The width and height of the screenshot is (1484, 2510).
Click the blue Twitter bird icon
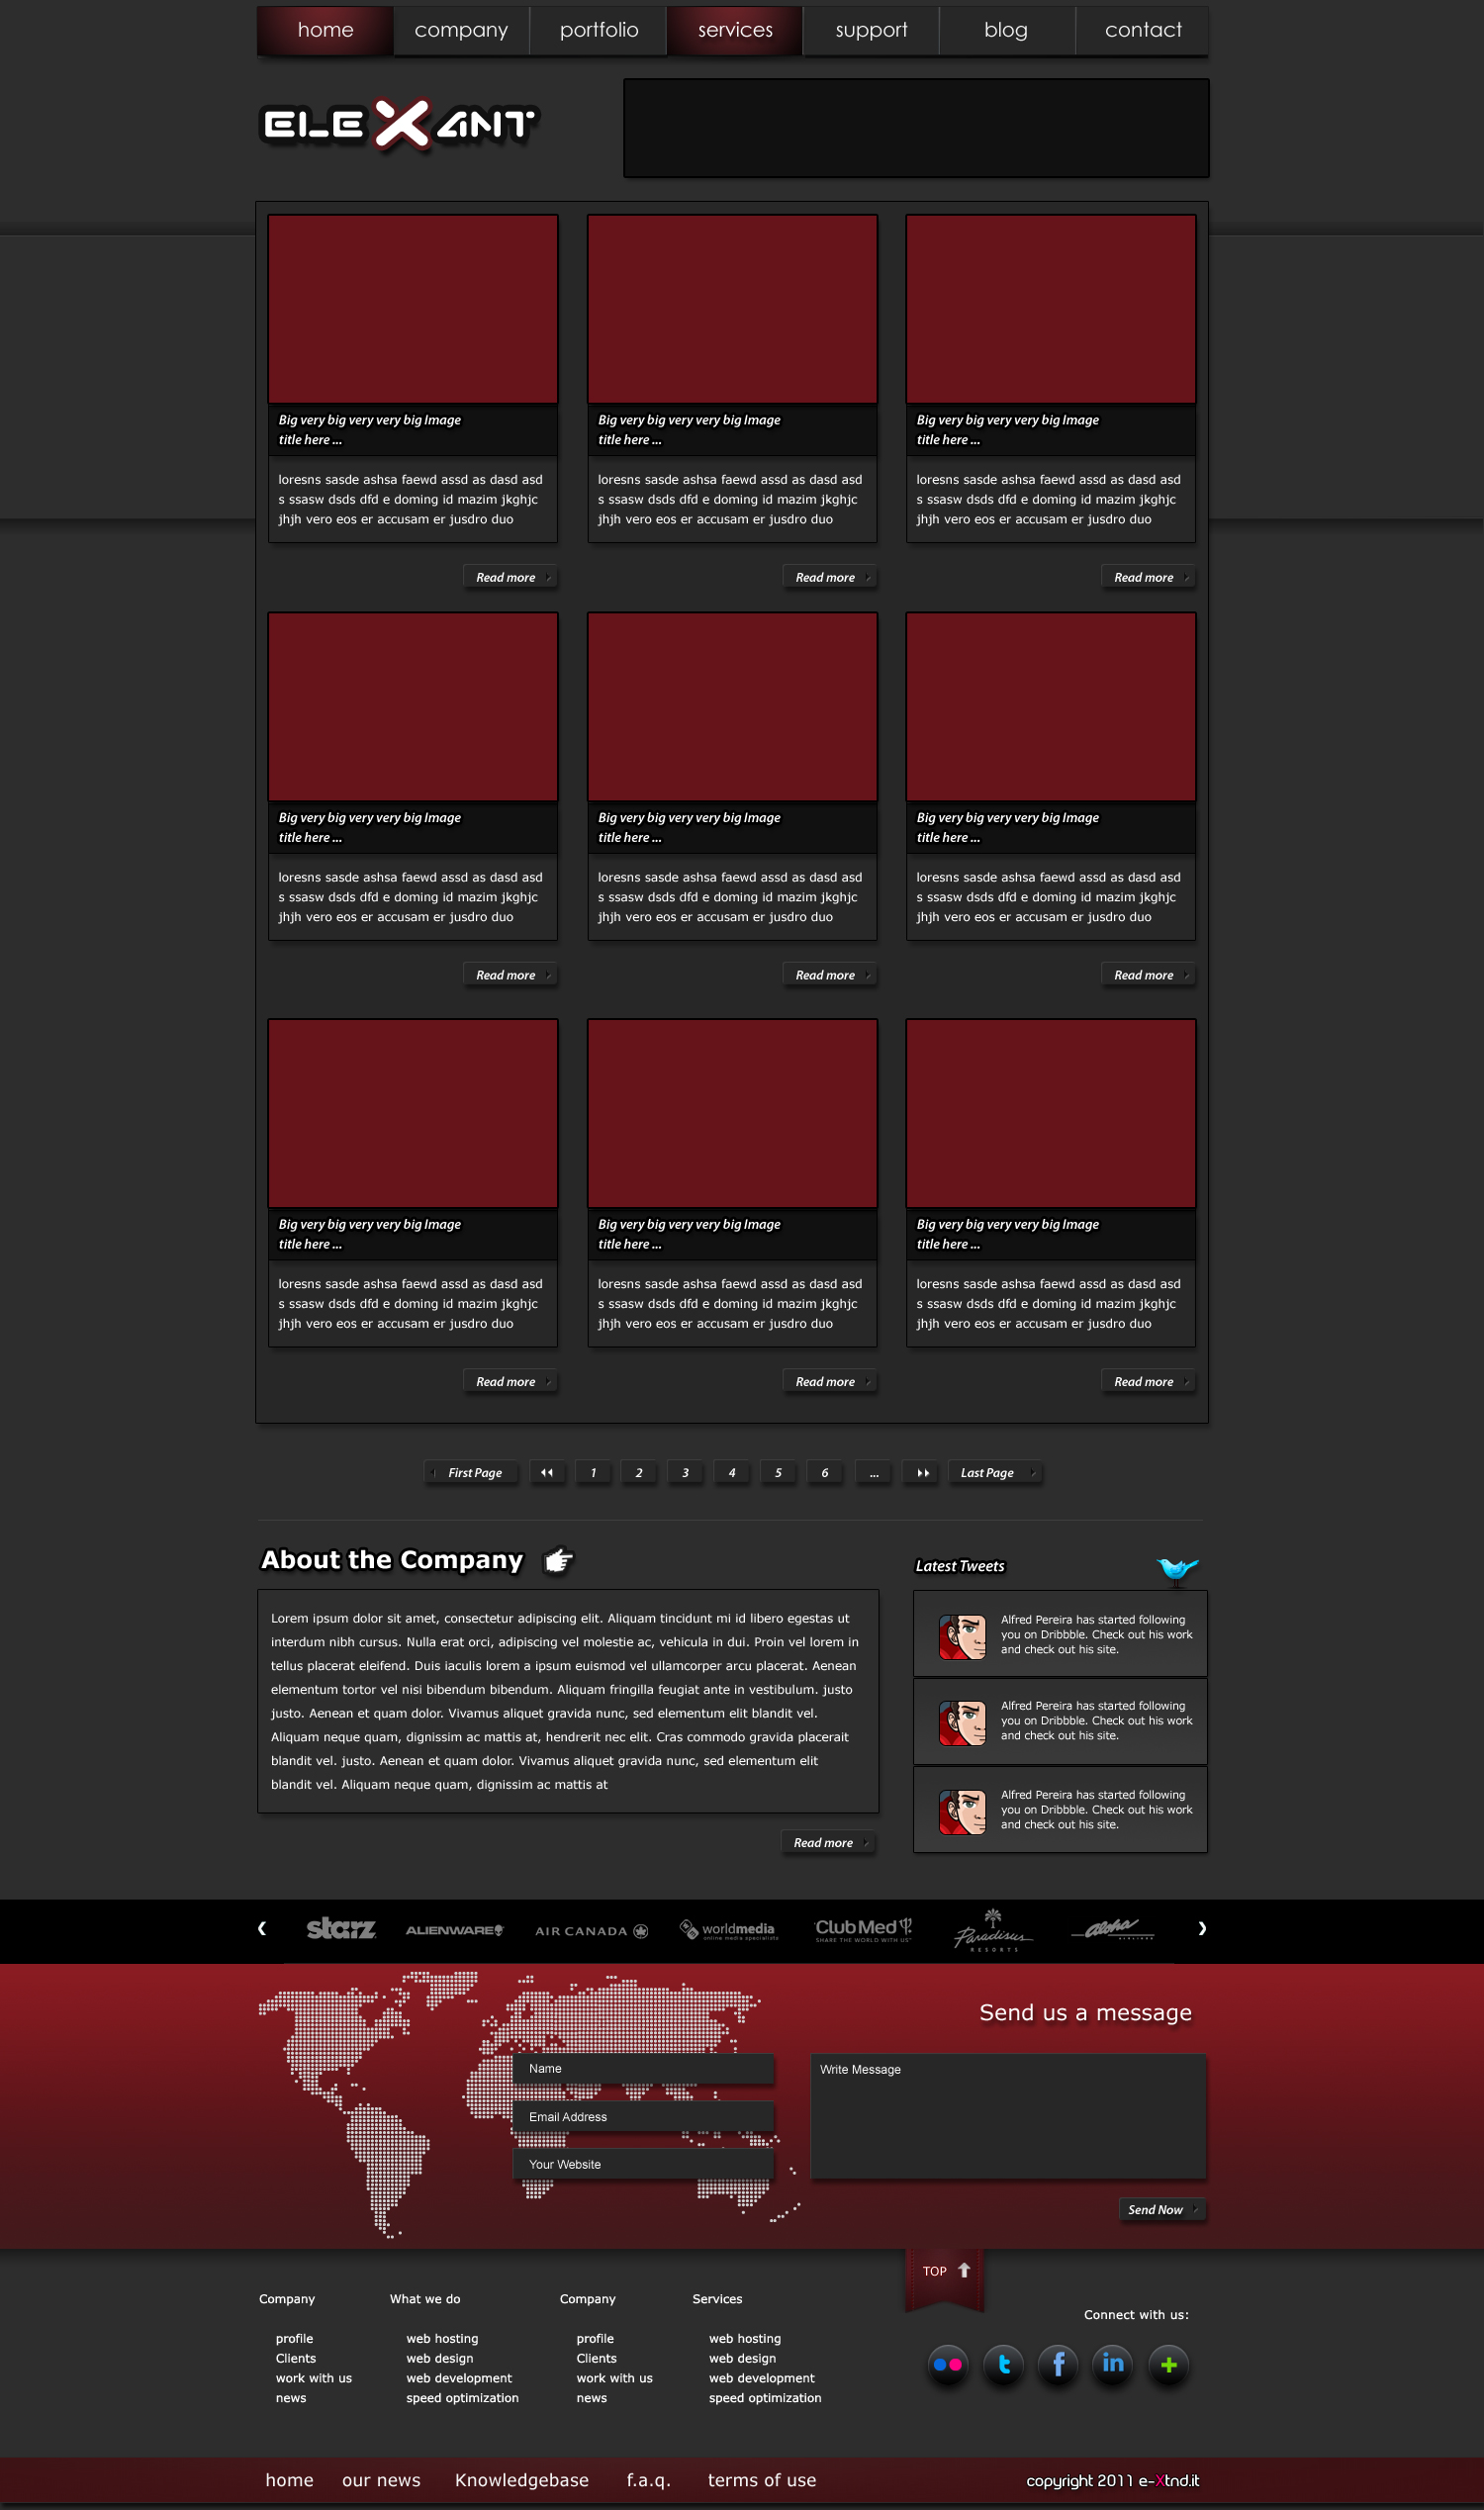(x=1177, y=1568)
